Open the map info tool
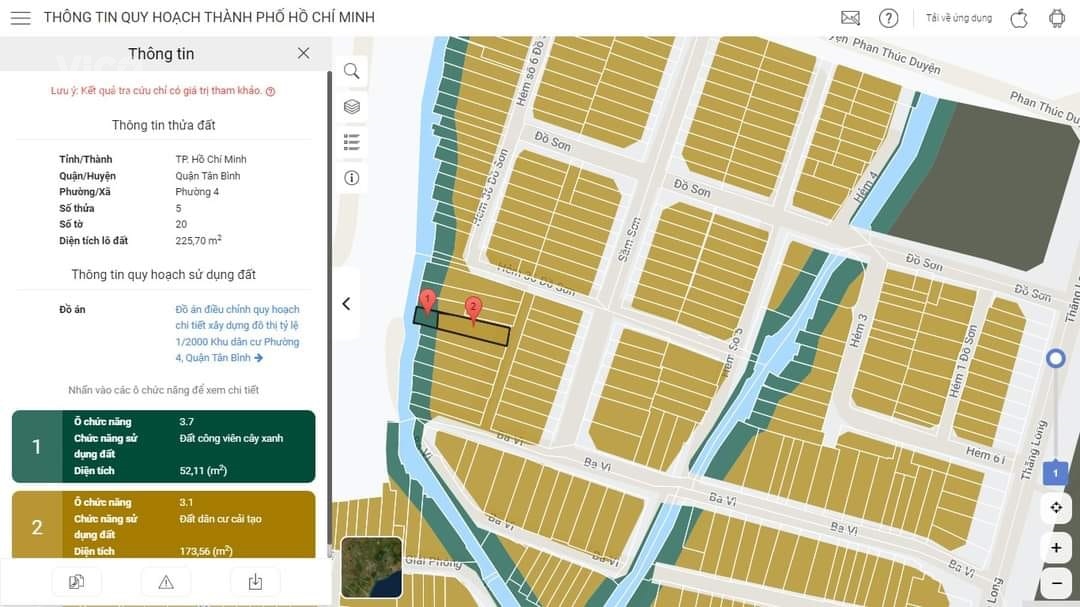The image size is (1080, 607). pos(352,178)
